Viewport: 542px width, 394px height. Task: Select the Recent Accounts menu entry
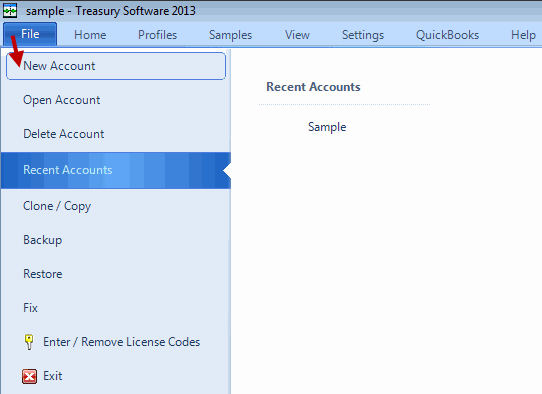pyautogui.click(x=116, y=170)
